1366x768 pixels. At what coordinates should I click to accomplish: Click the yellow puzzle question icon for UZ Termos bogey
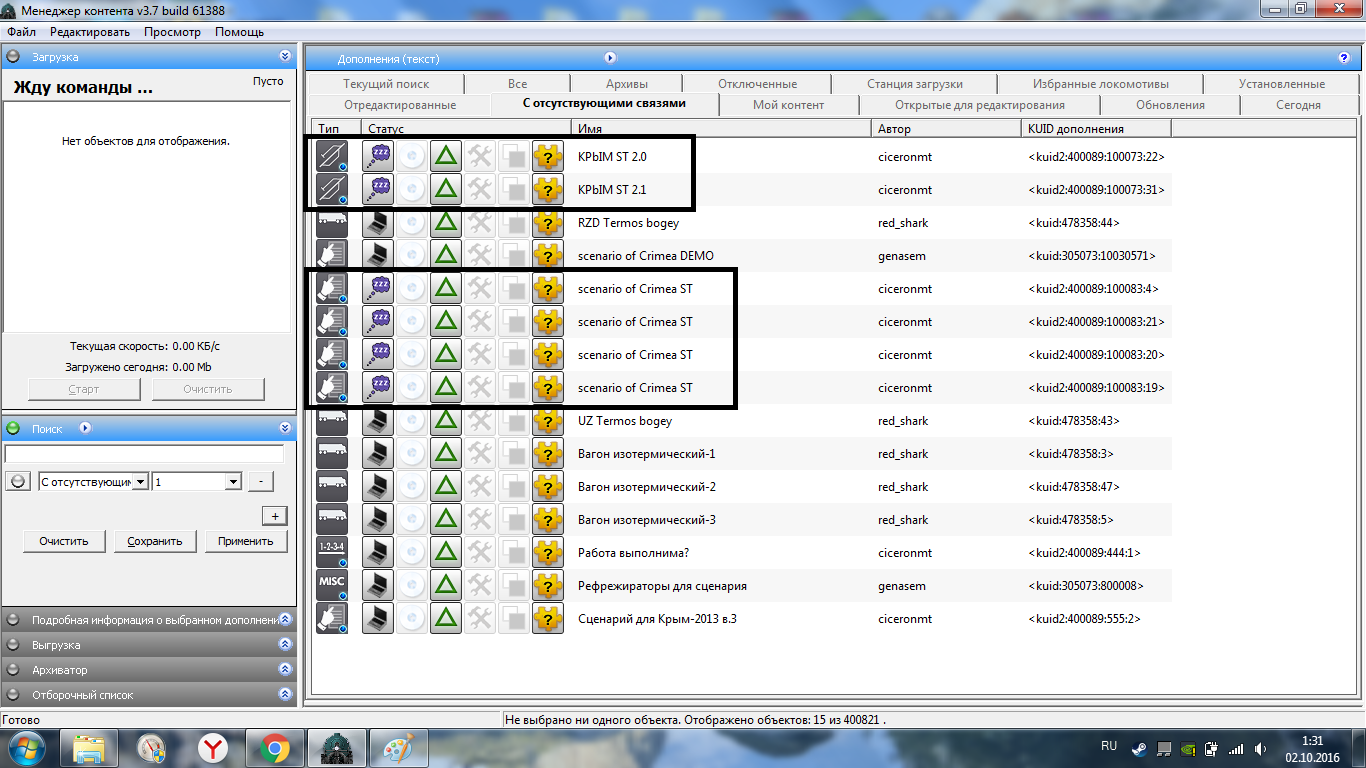click(548, 421)
